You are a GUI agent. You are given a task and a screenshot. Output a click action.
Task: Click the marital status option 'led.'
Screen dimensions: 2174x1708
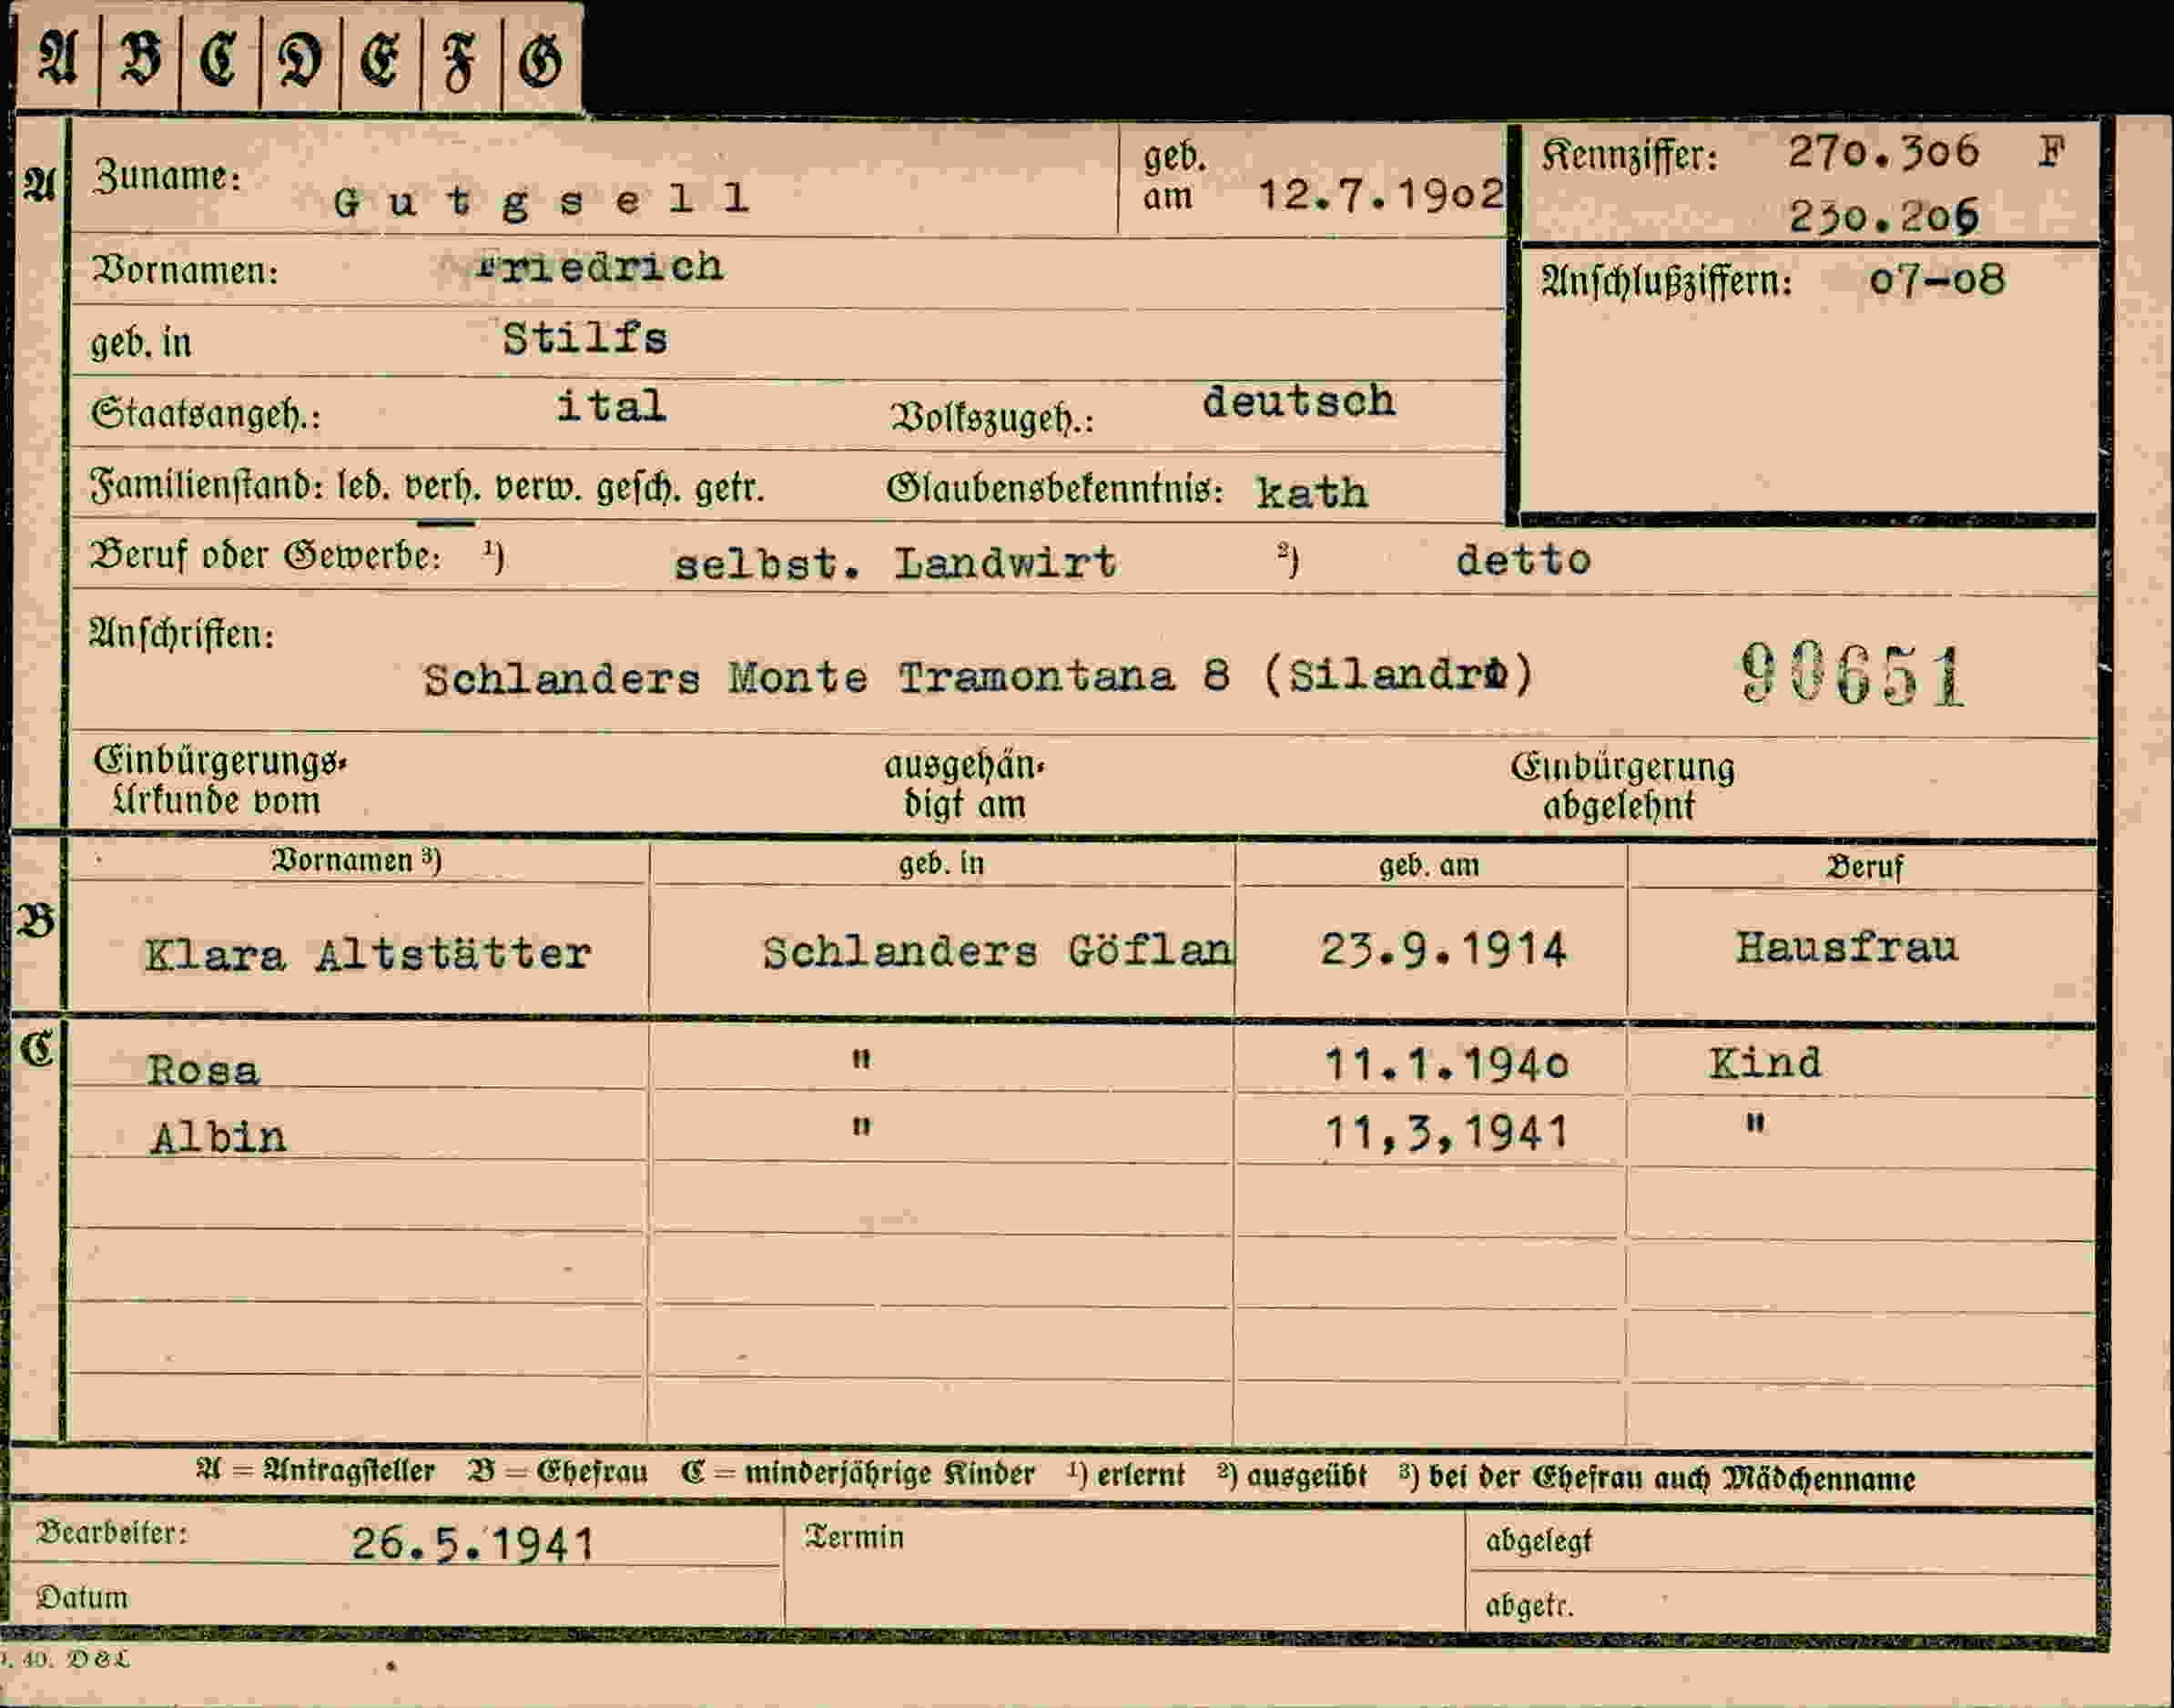364,487
